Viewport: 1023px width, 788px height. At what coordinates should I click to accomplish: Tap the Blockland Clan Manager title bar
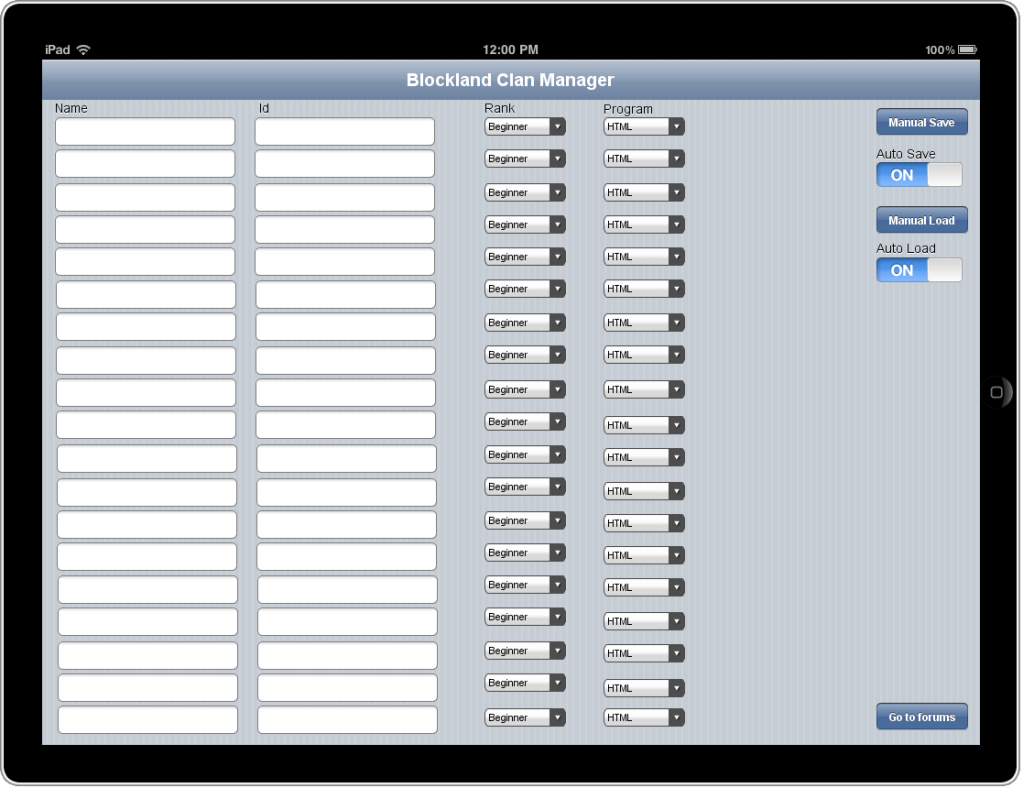click(x=510, y=80)
